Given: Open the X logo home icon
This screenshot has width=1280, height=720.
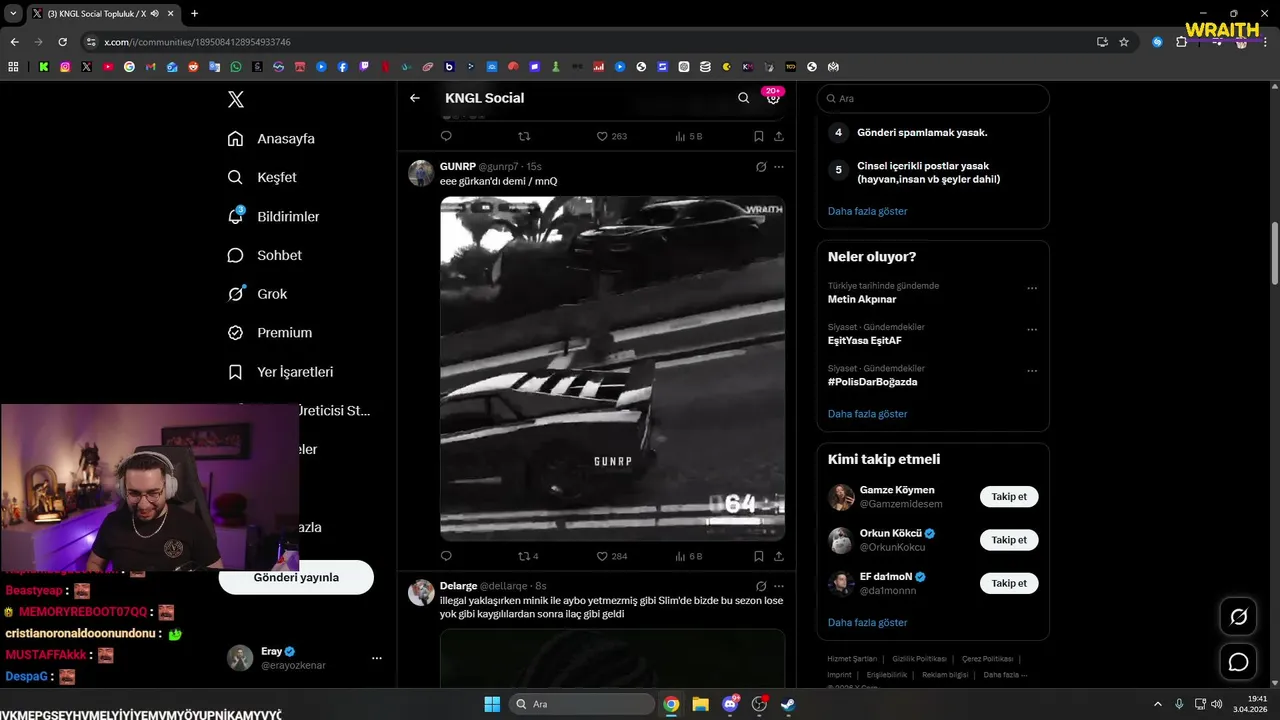Looking at the screenshot, I should (x=235, y=99).
